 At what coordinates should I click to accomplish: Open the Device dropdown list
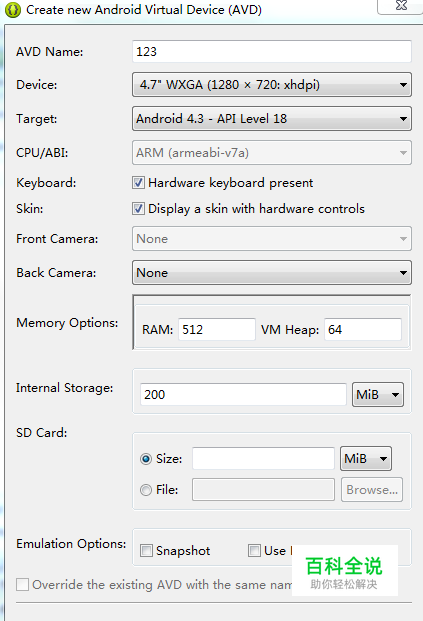(x=272, y=85)
